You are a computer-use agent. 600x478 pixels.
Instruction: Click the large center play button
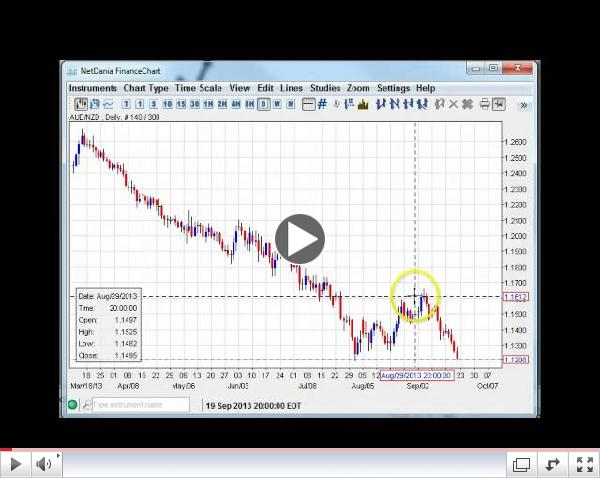(300, 239)
